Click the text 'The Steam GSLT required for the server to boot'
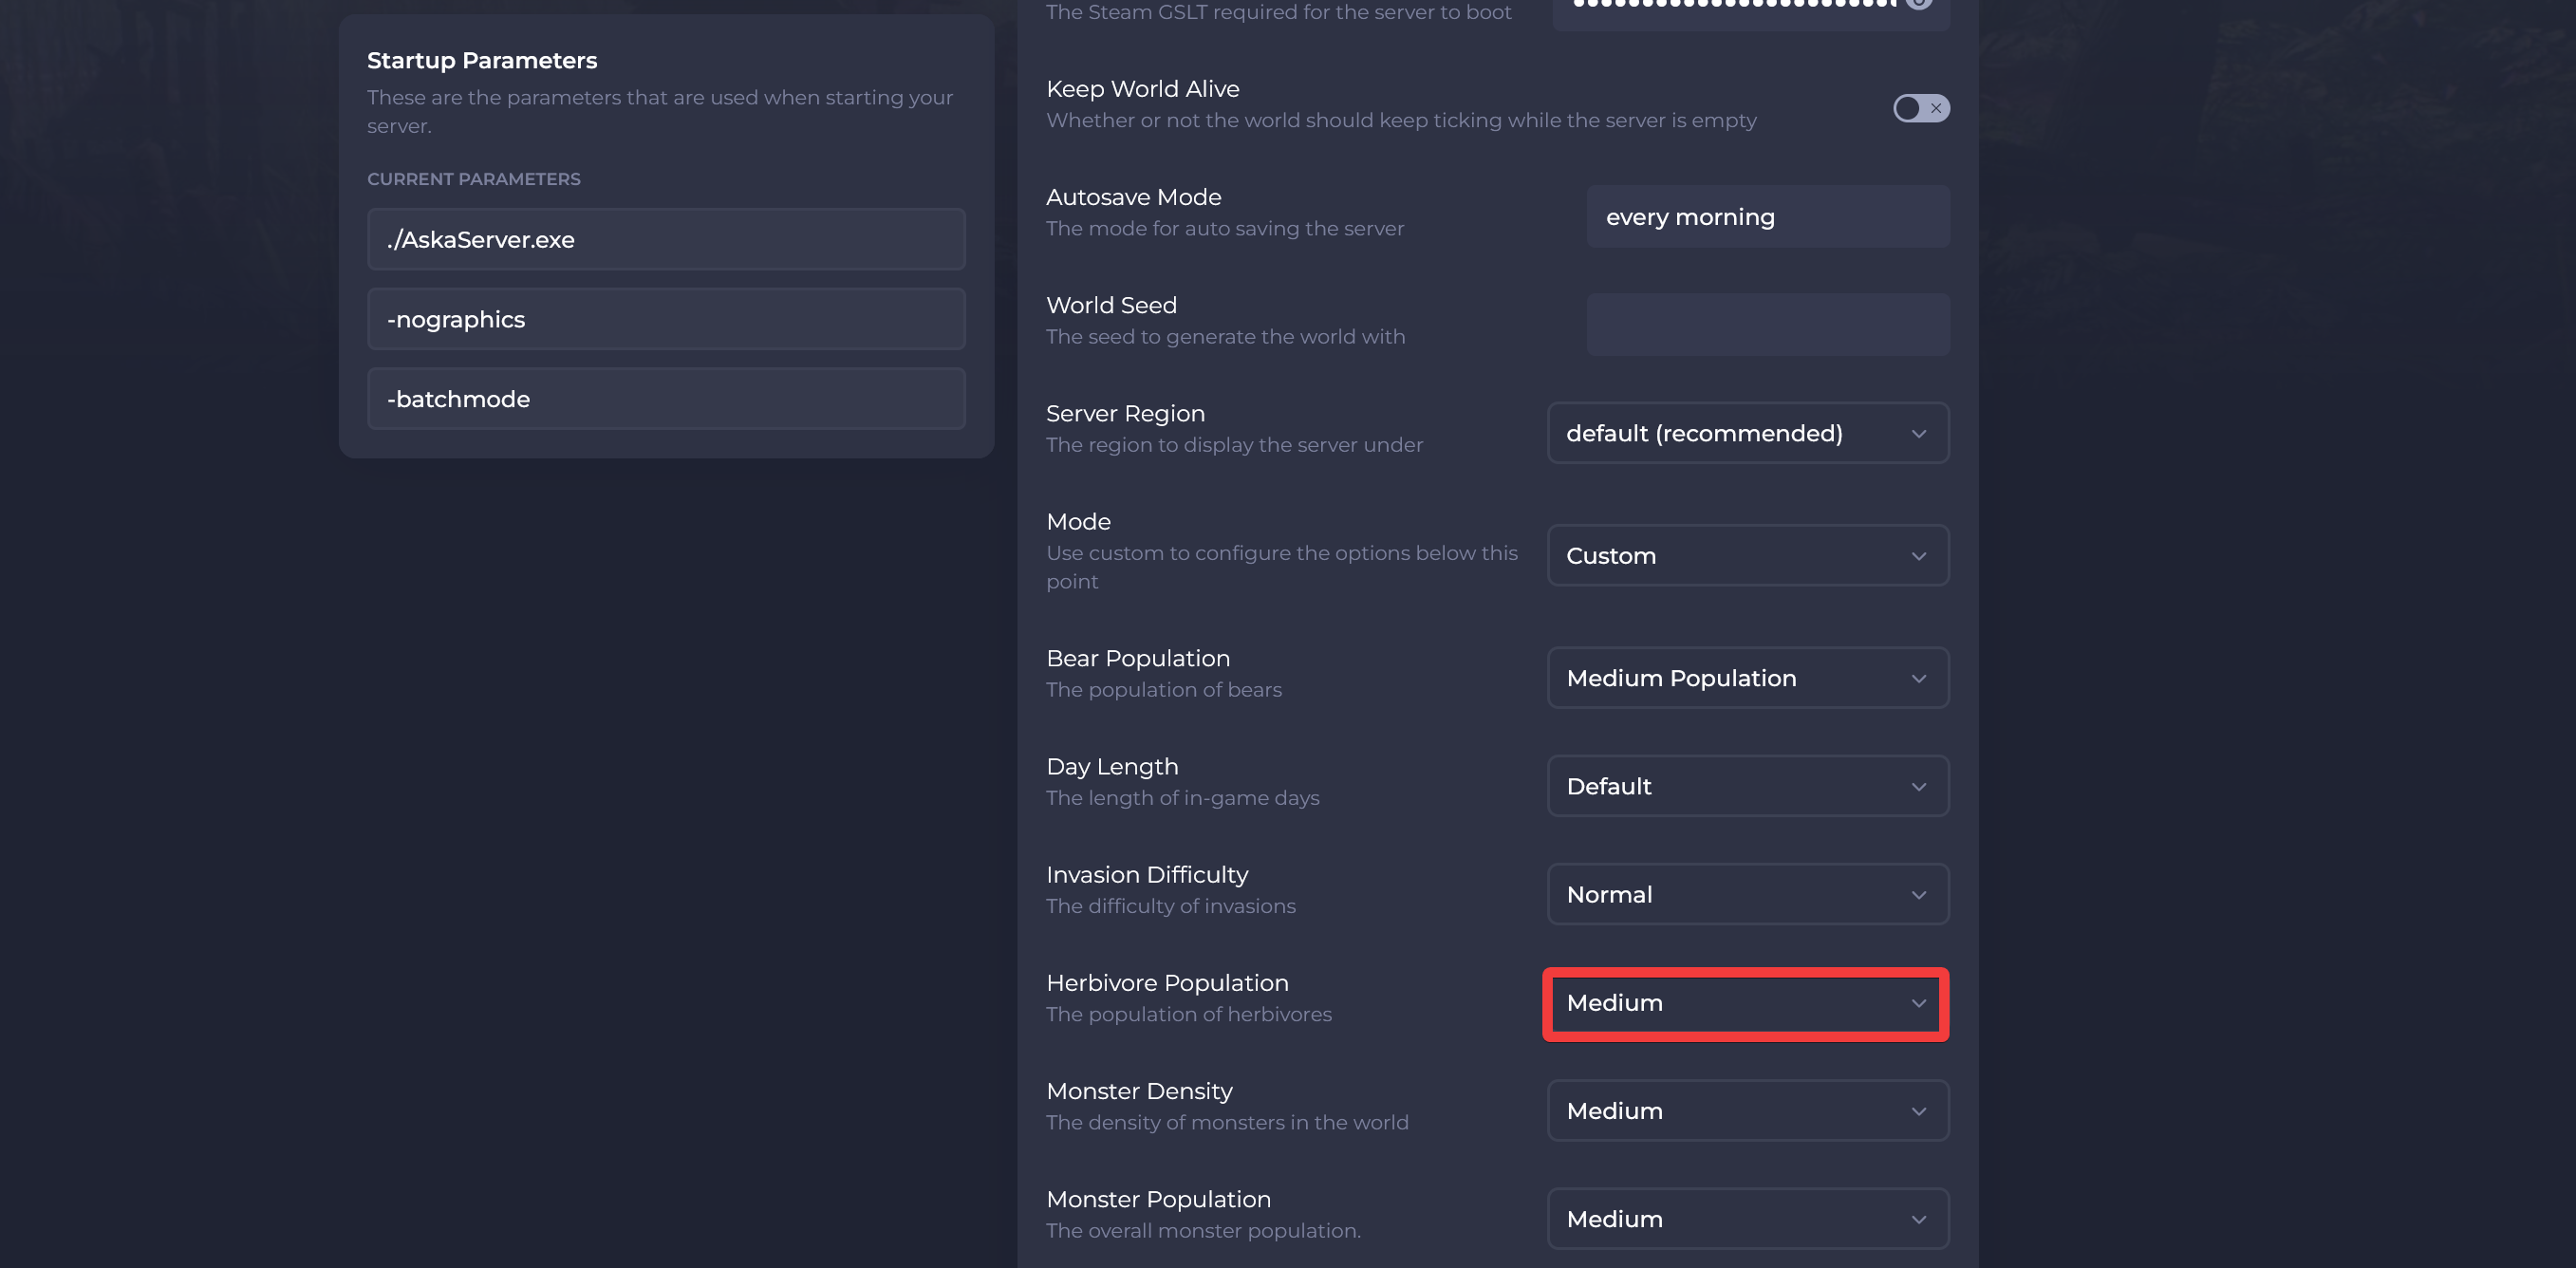Image resolution: width=2576 pixels, height=1268 pixels. click(x=1278, y=12)
